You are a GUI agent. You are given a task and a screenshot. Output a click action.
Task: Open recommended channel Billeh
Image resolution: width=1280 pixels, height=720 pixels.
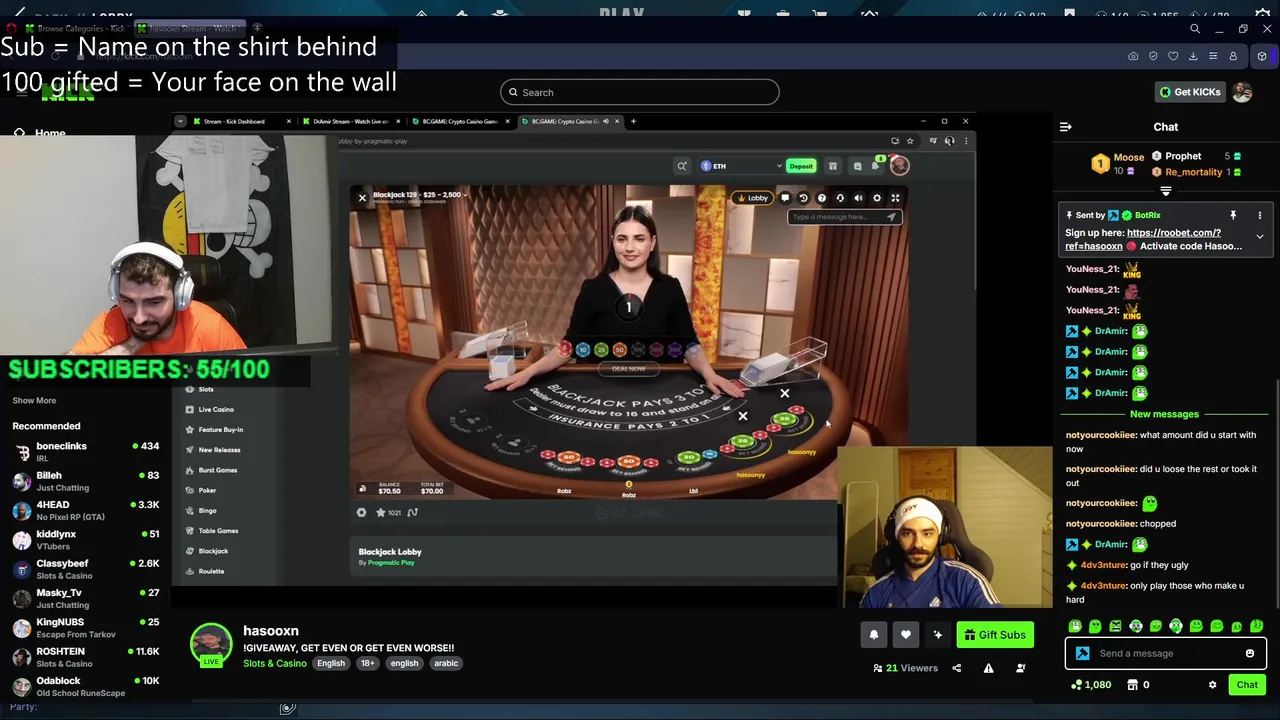85,481
